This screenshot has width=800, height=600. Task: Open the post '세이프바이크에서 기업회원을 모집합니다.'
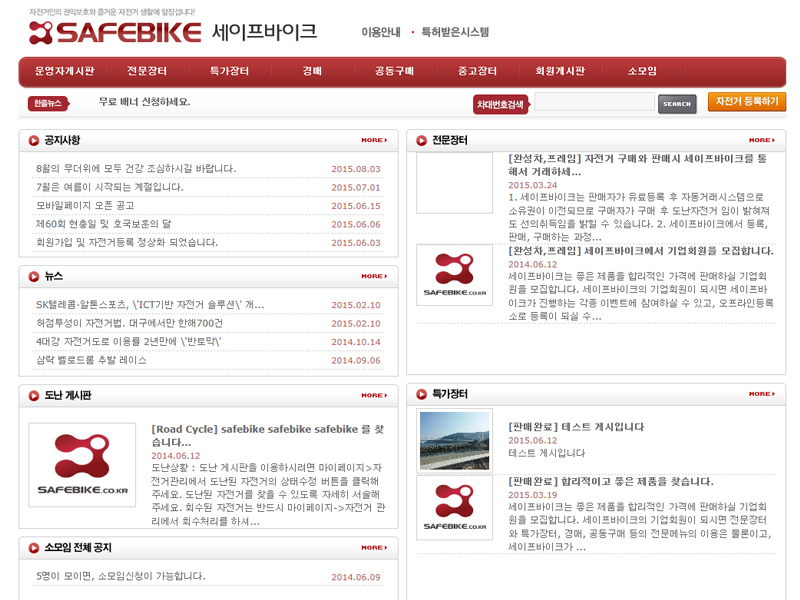point(641,251)
